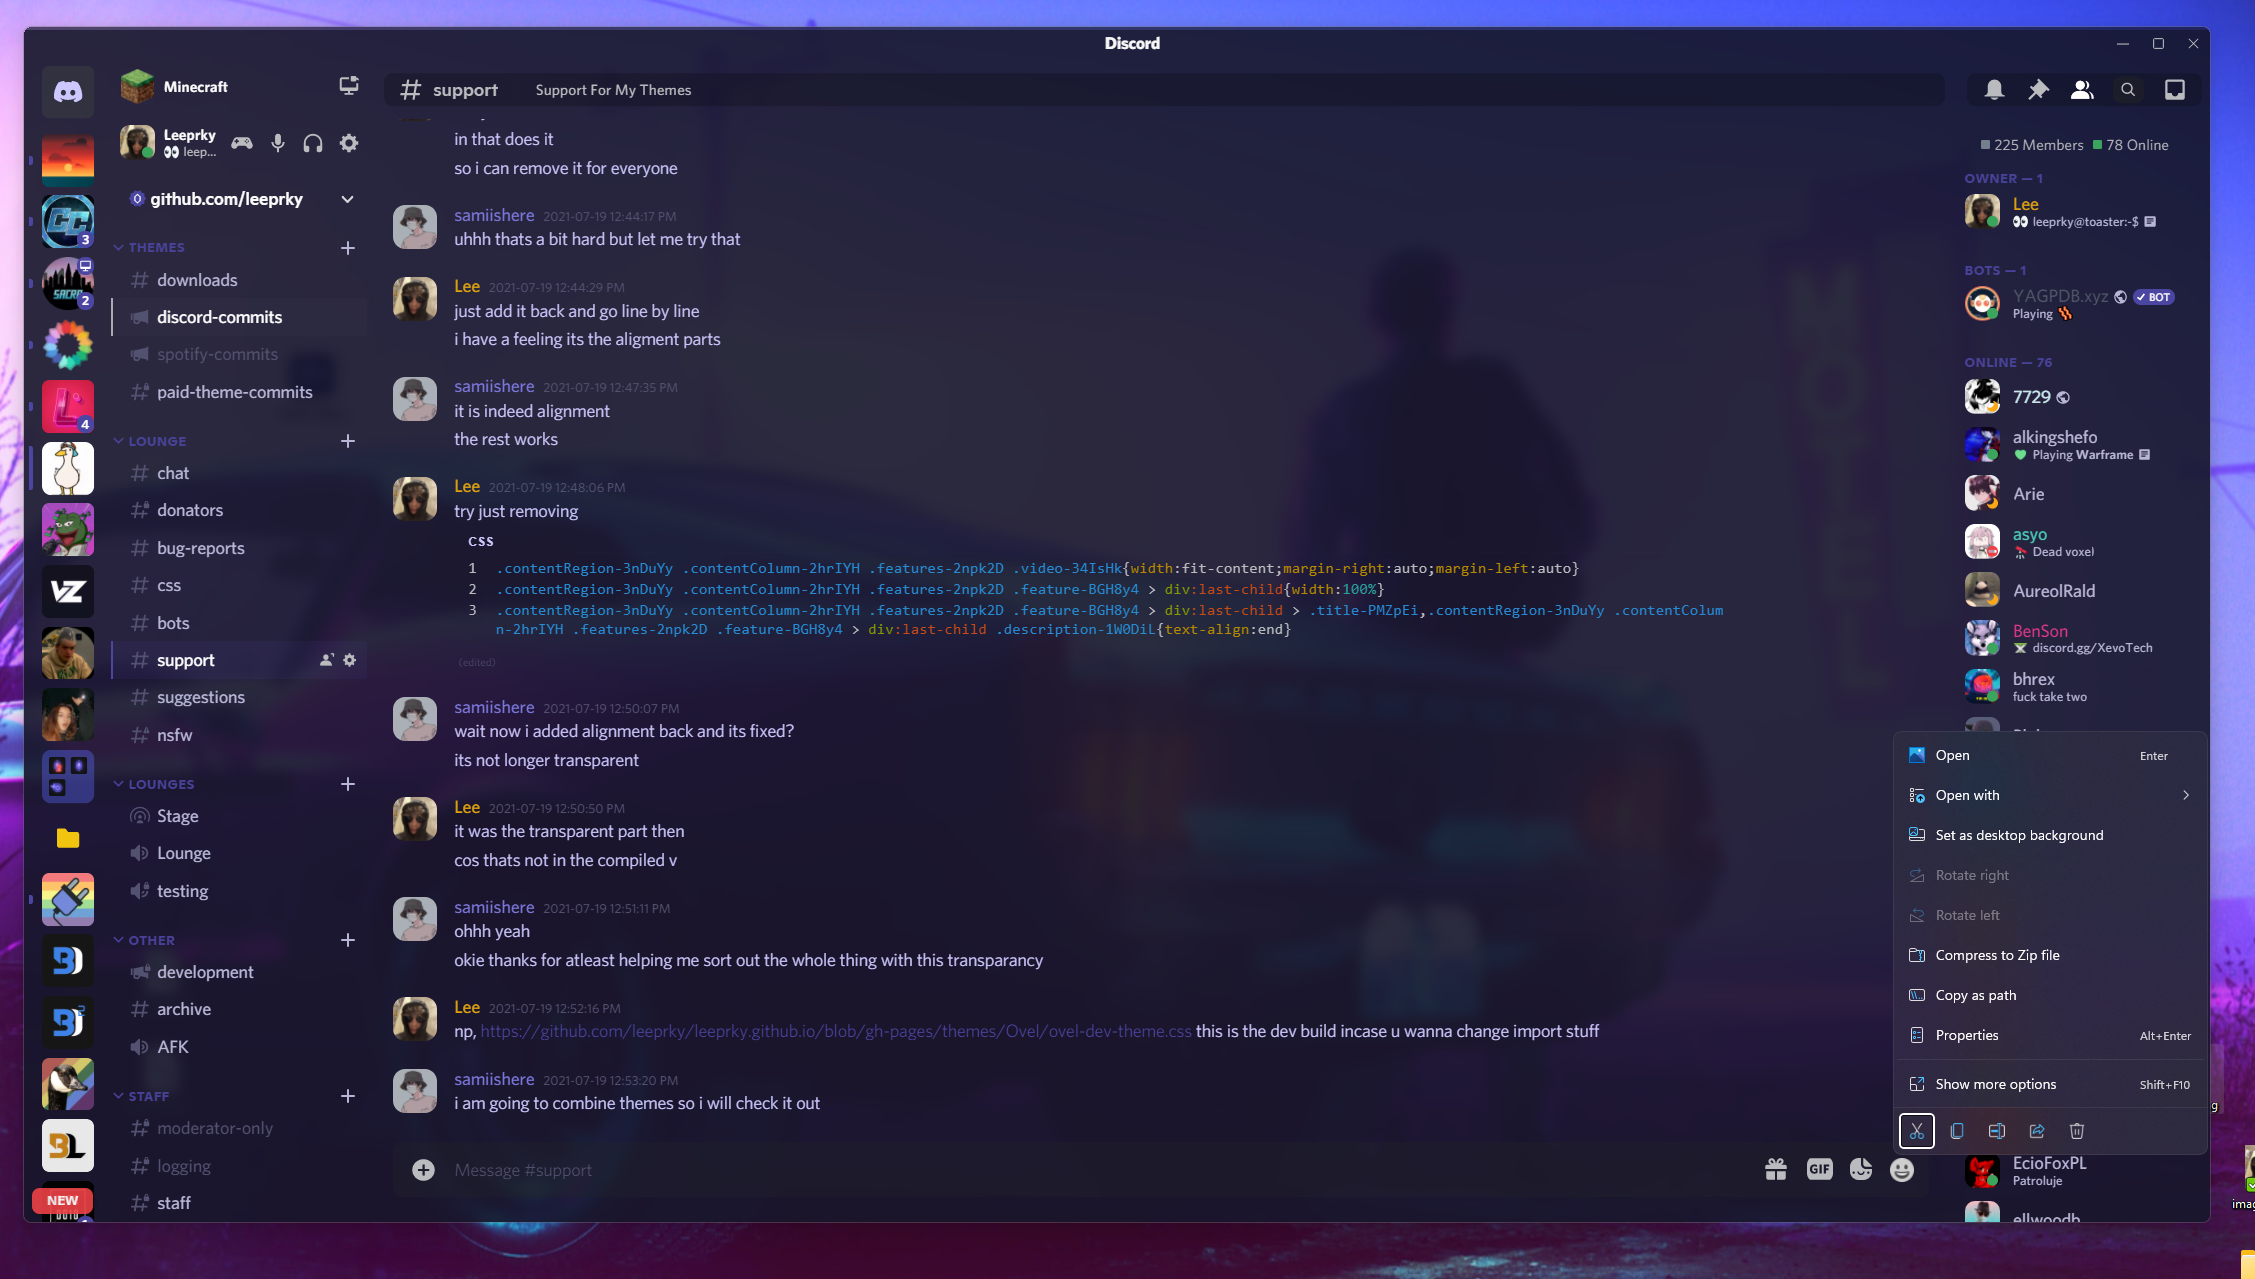Image resolution: width=2255 pixels, height=1279 pixels.
Task: Click the gift Nitro icon
Action: pos(1776,1169)
